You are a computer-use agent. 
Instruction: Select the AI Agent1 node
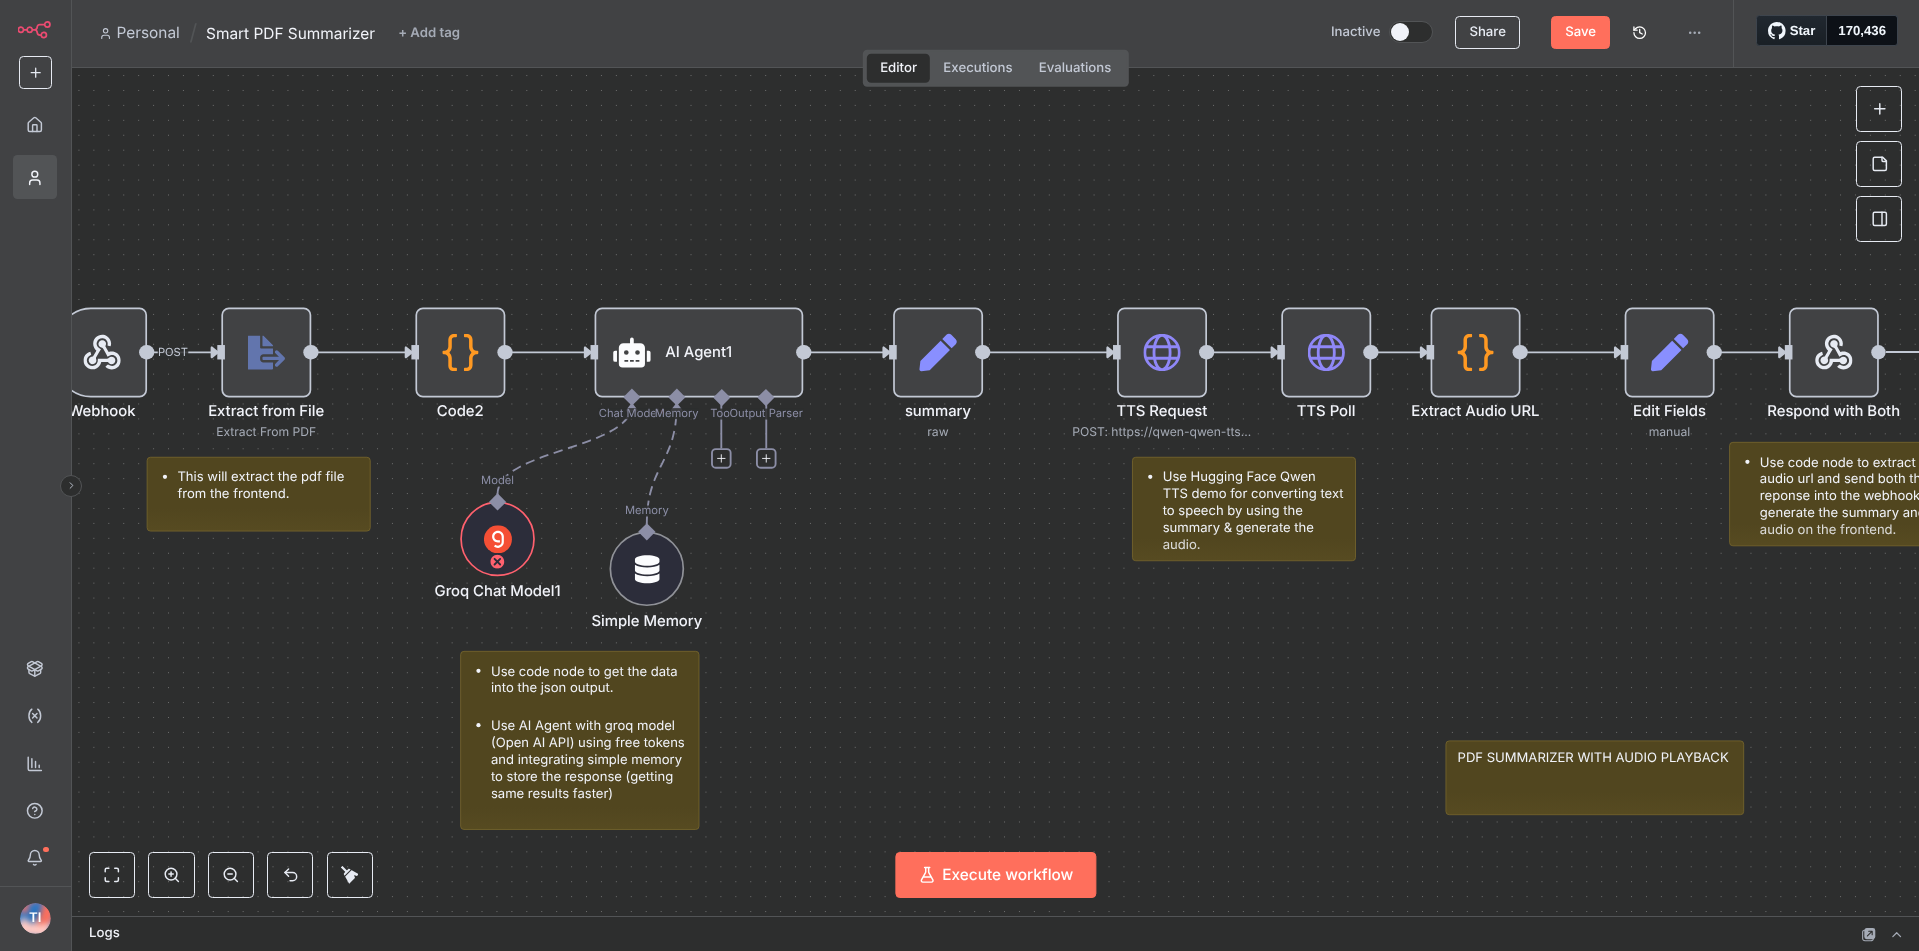coord(698,352)
